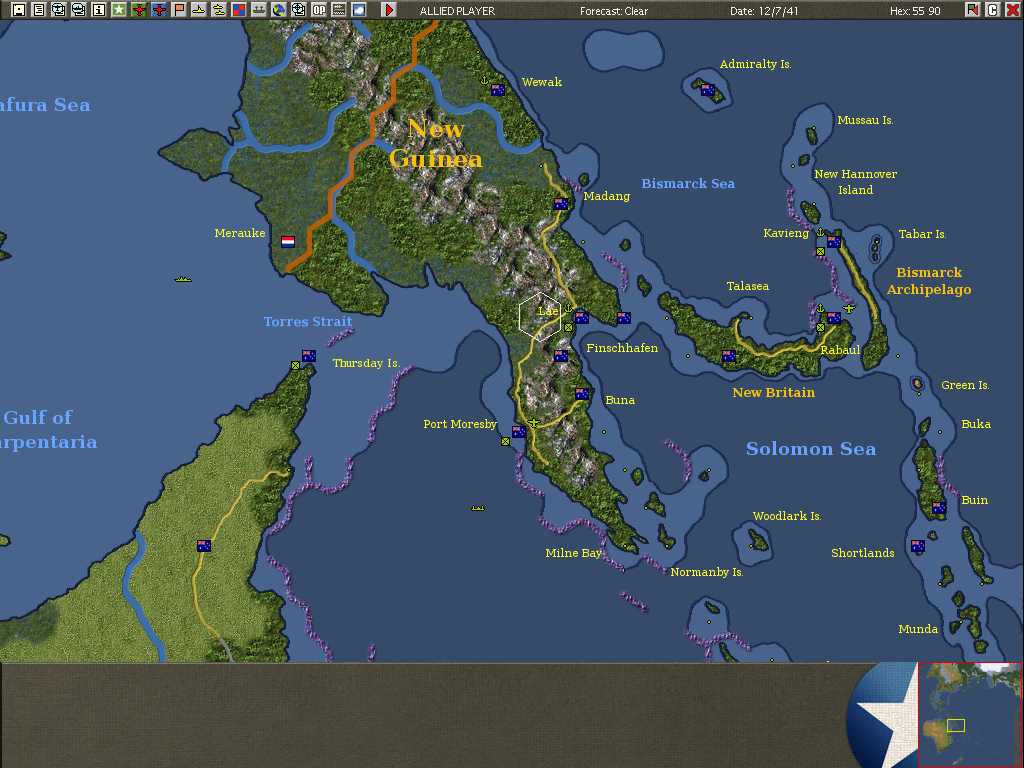
Task: Click the fort square icon at Port Moresby
Action: (505, 441)
